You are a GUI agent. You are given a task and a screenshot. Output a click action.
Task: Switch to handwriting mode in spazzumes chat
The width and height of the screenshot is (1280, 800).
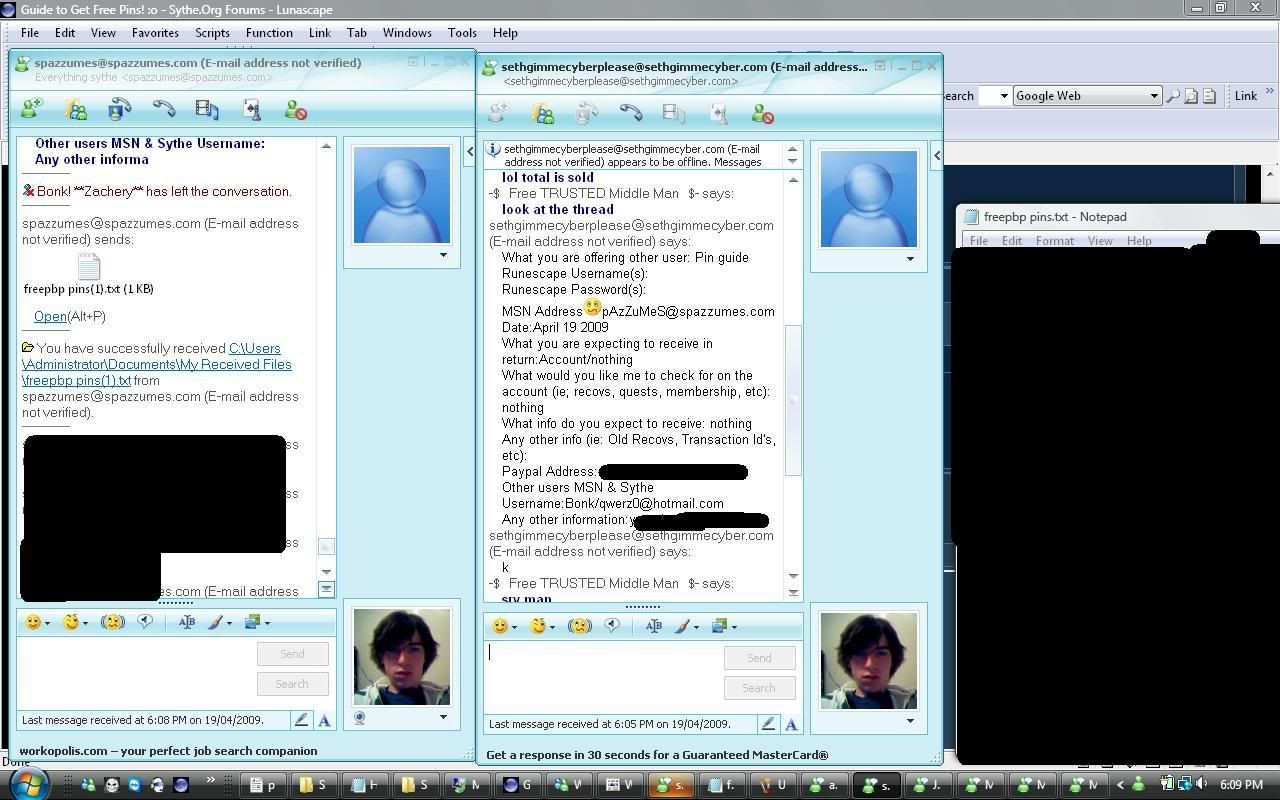tap(301, 720)
